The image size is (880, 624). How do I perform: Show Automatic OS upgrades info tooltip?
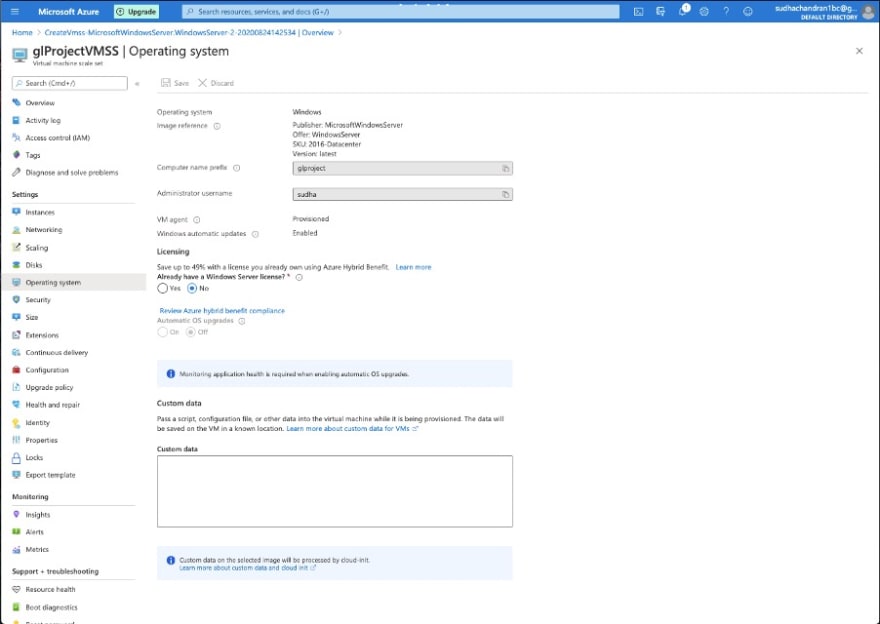tap(242, 321)
